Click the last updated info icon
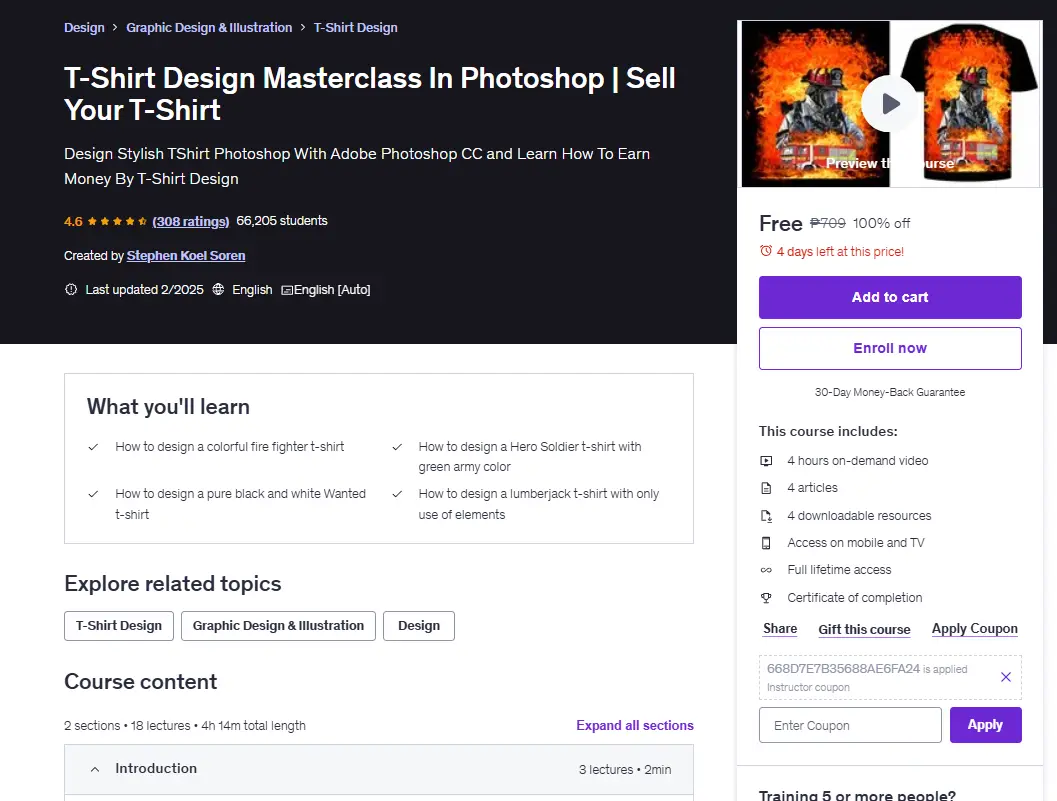The height and width of the screenshot is (801, 1057). click(71, 289)
